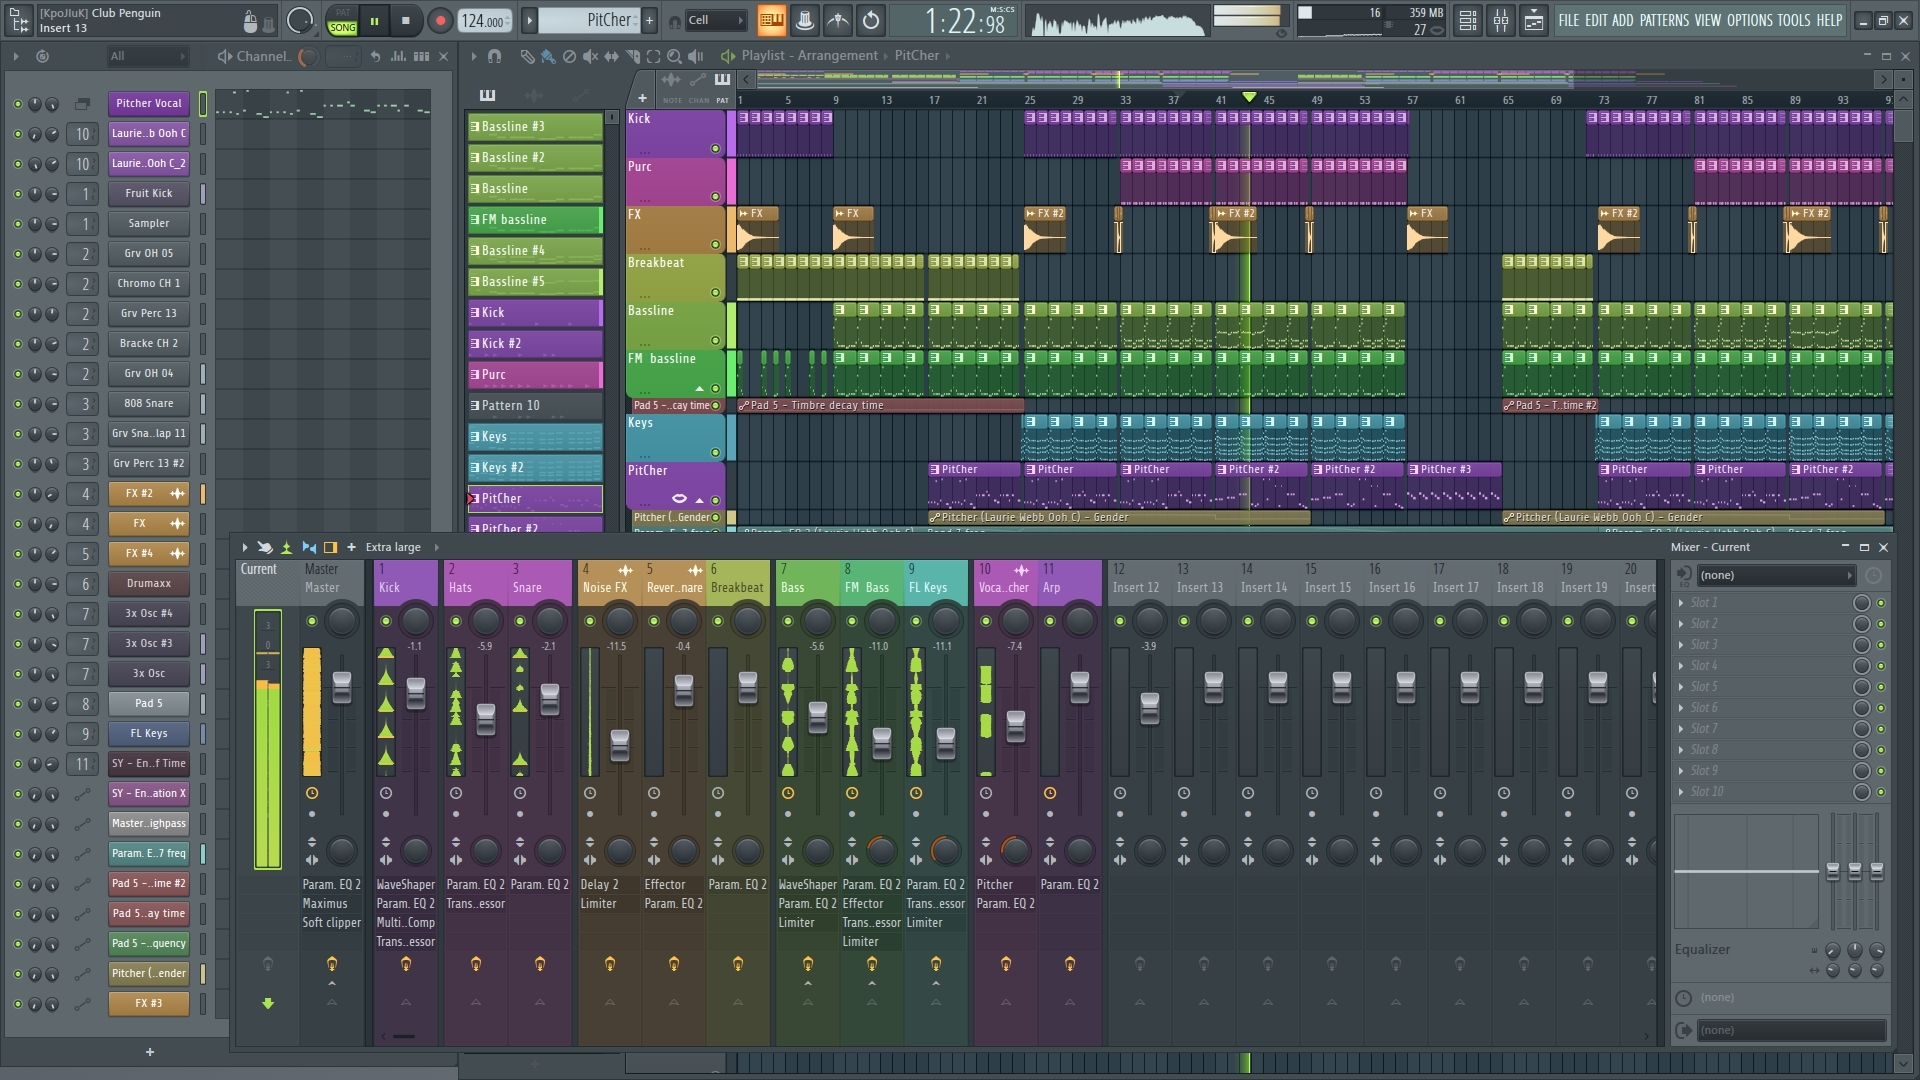Arm recording with the red record button

click(439, 20)
